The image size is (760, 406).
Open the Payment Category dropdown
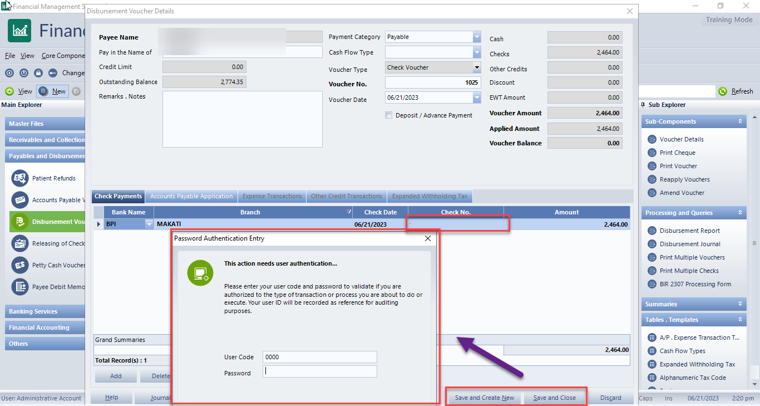(x=476, y=38)
